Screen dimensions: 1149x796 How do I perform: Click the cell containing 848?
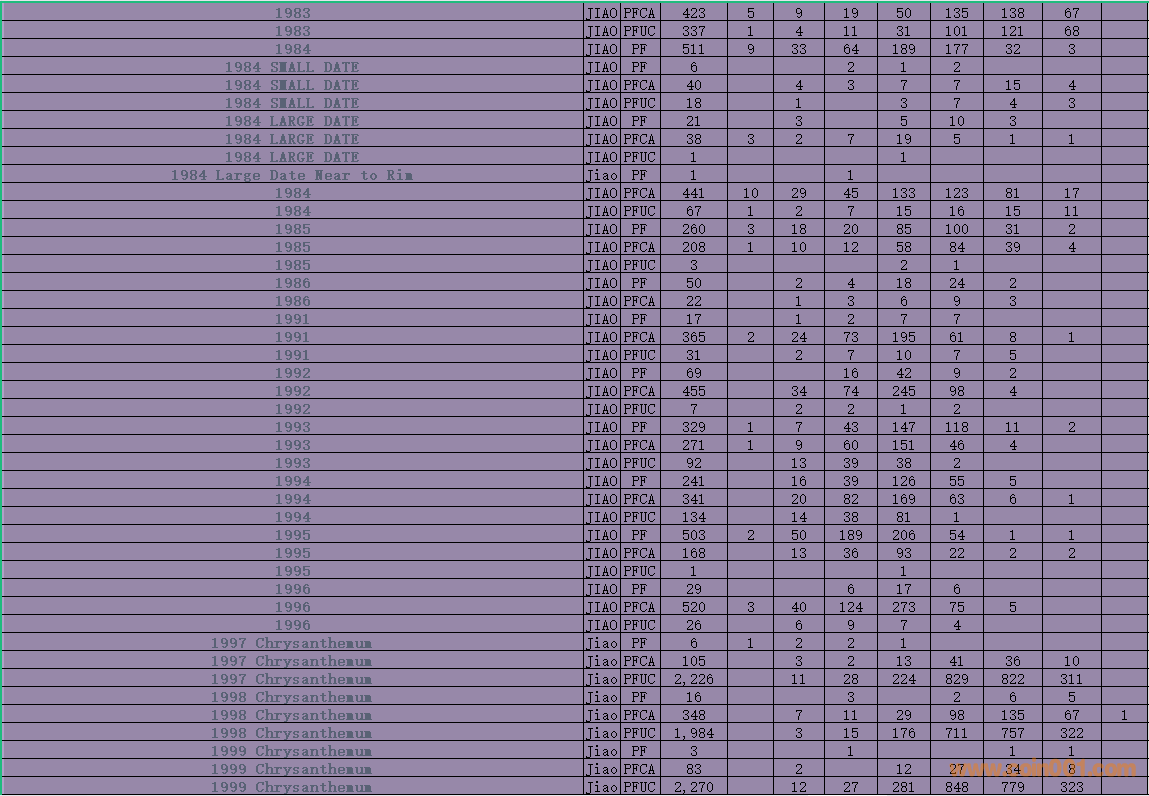pyautogui.click(x=956, y=787)
